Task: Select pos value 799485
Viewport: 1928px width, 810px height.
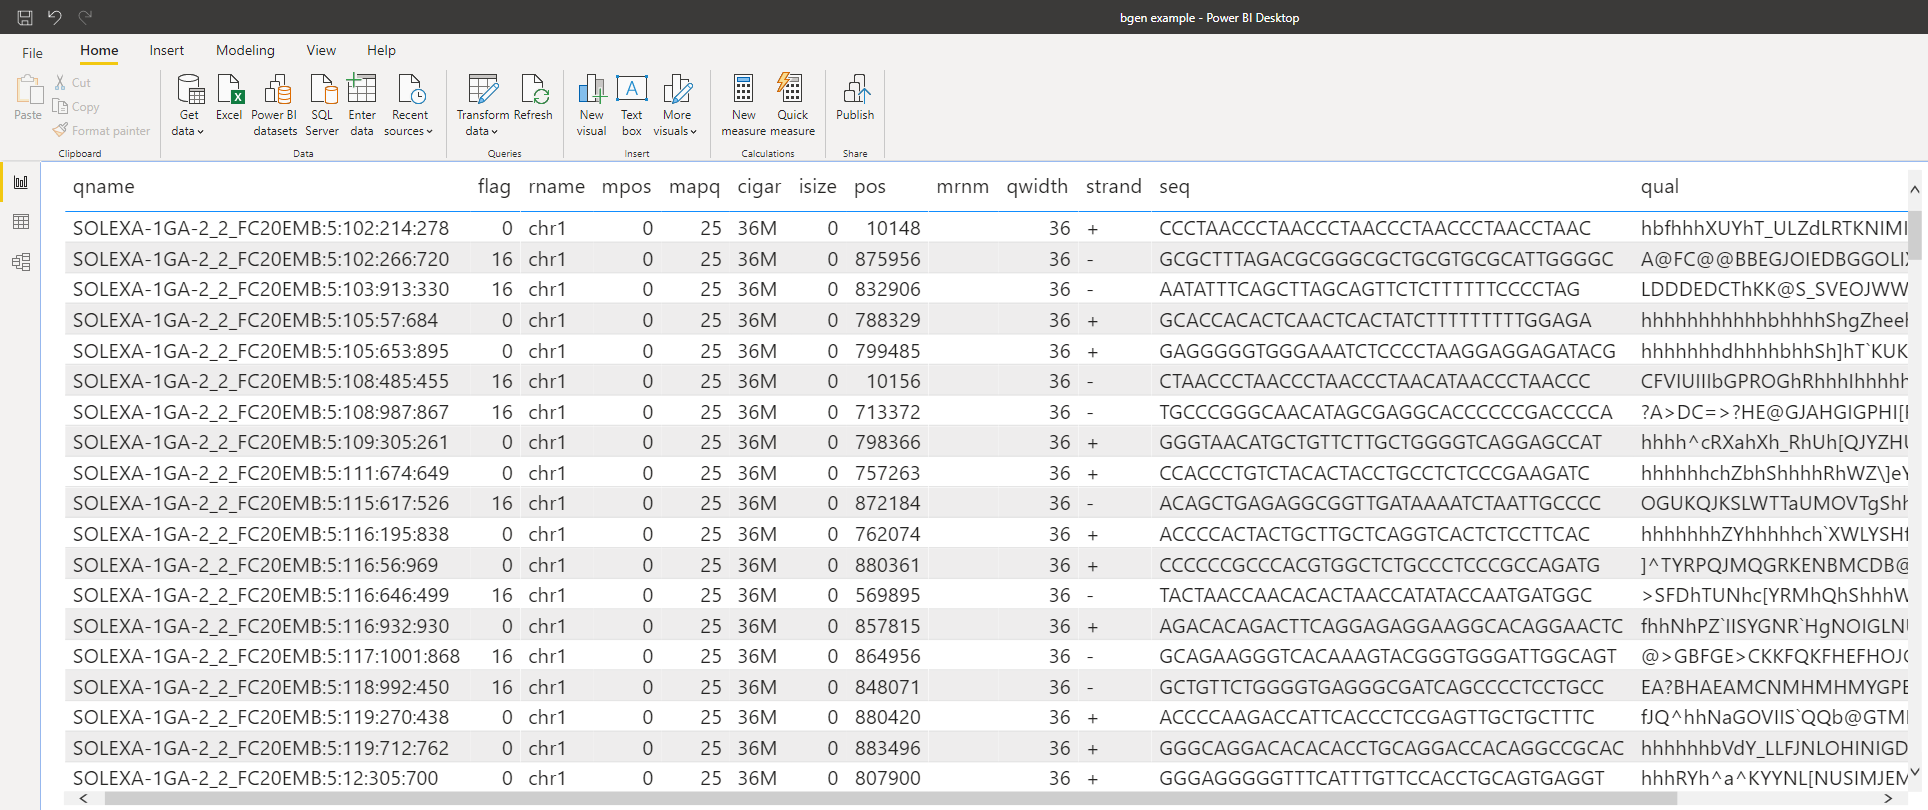Action: click(x=887, y=351)
